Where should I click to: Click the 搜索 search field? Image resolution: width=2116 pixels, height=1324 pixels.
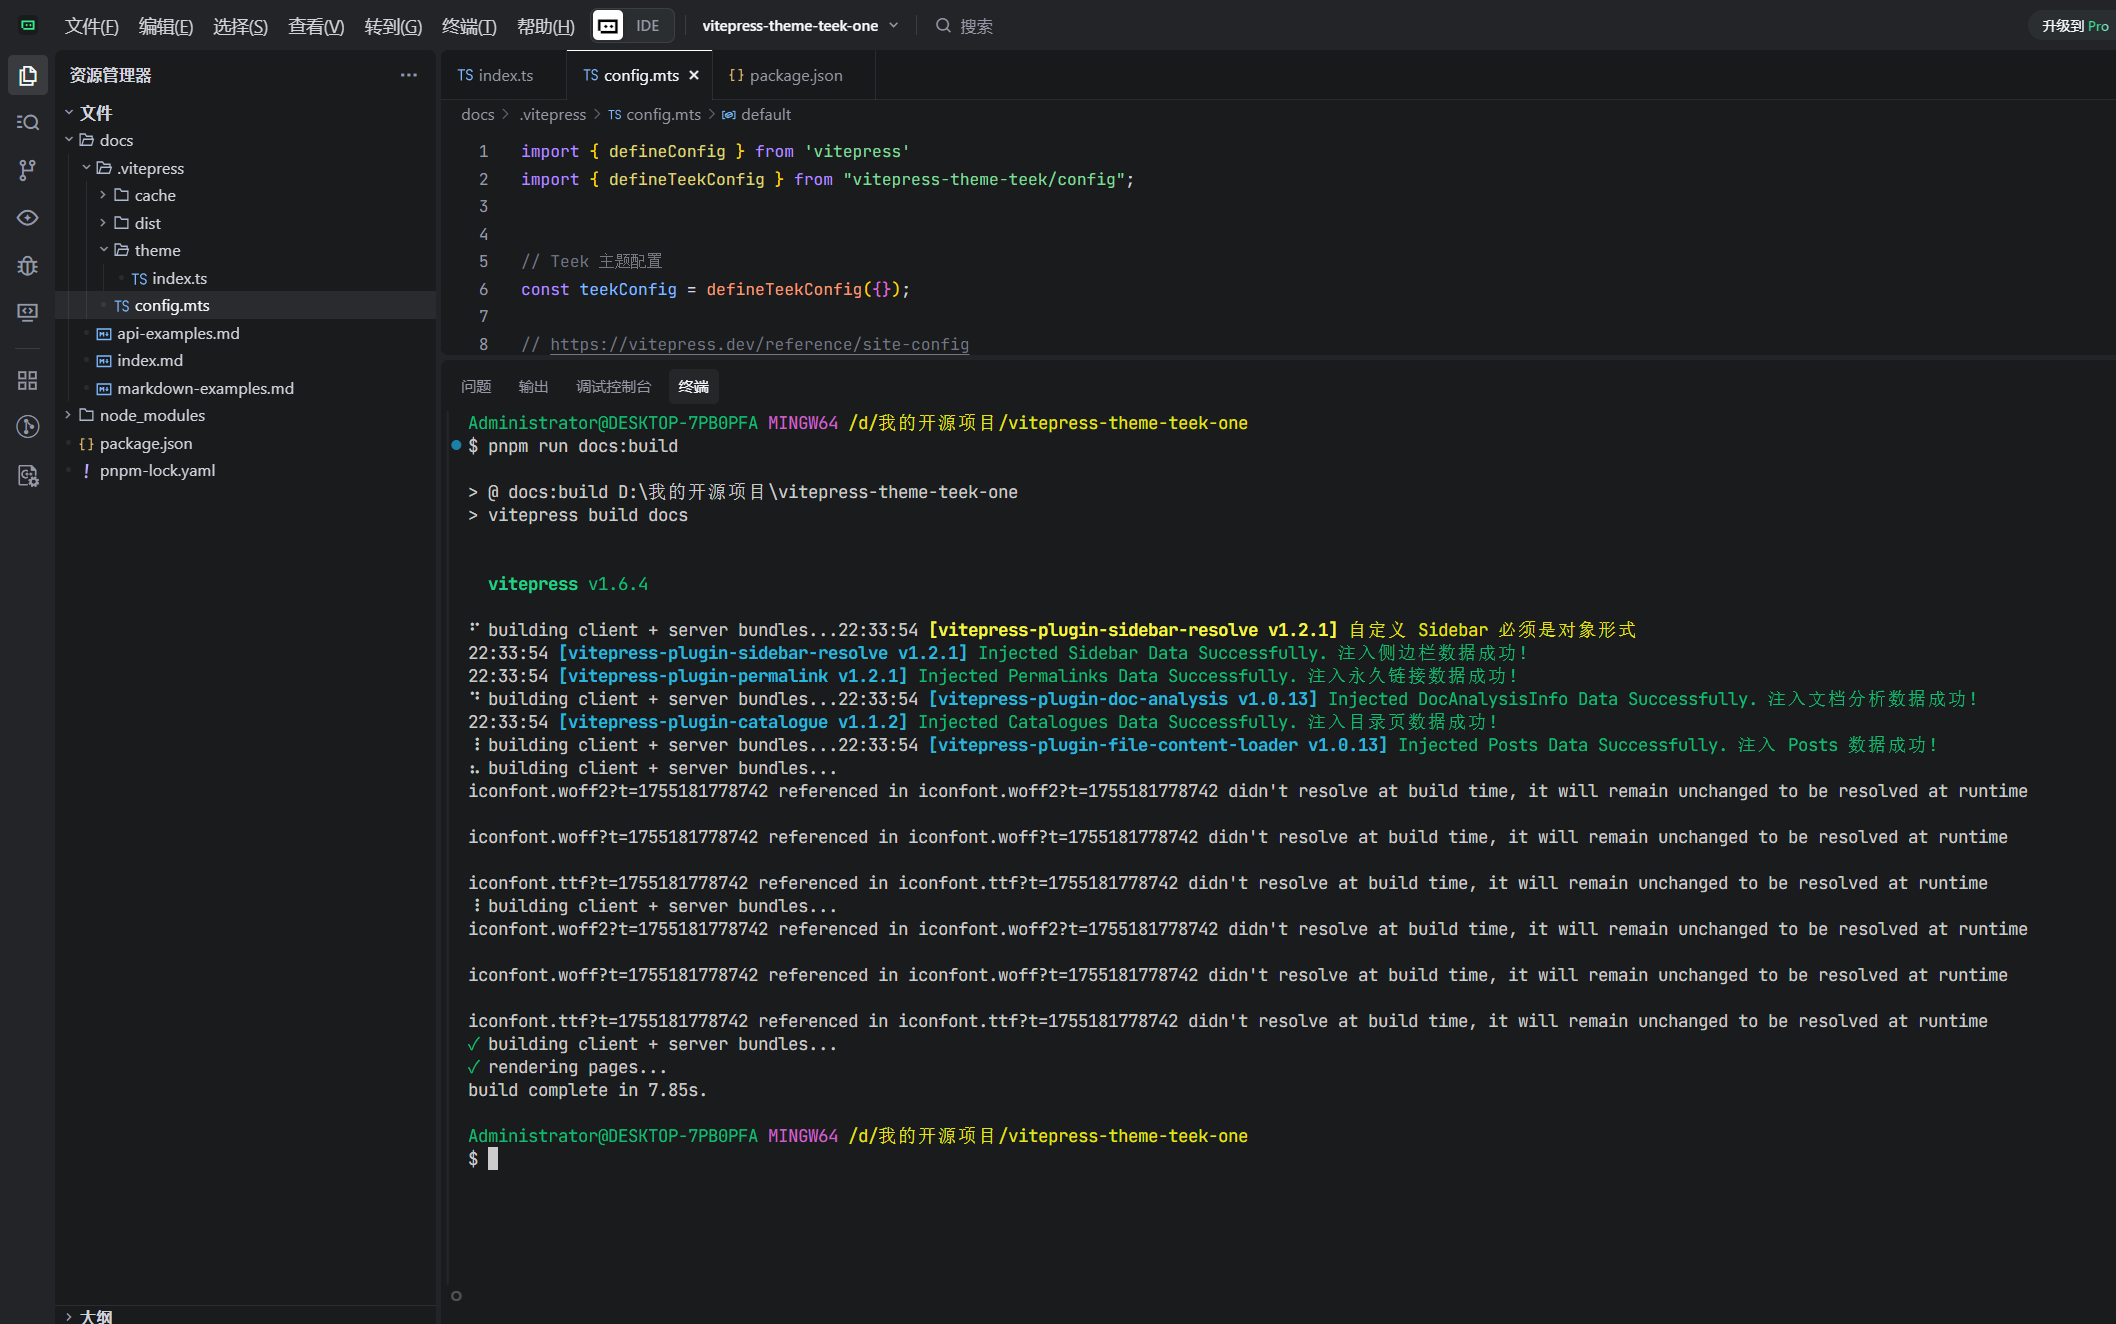pos(975,26)
